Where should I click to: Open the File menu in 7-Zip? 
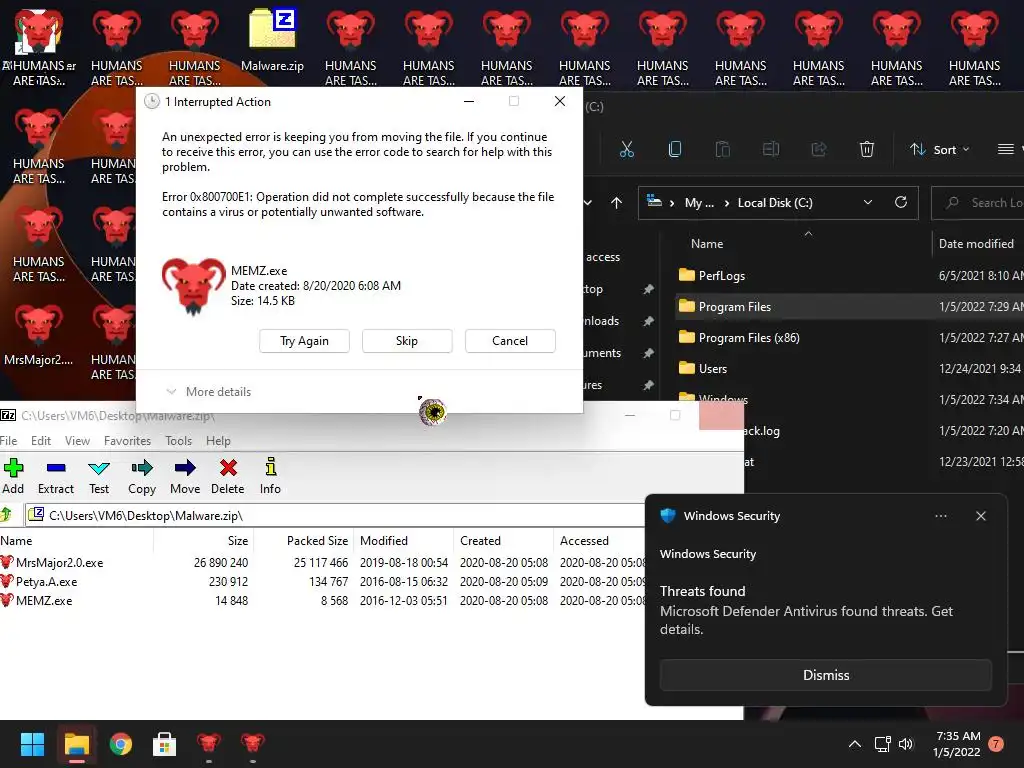[8, 441]
